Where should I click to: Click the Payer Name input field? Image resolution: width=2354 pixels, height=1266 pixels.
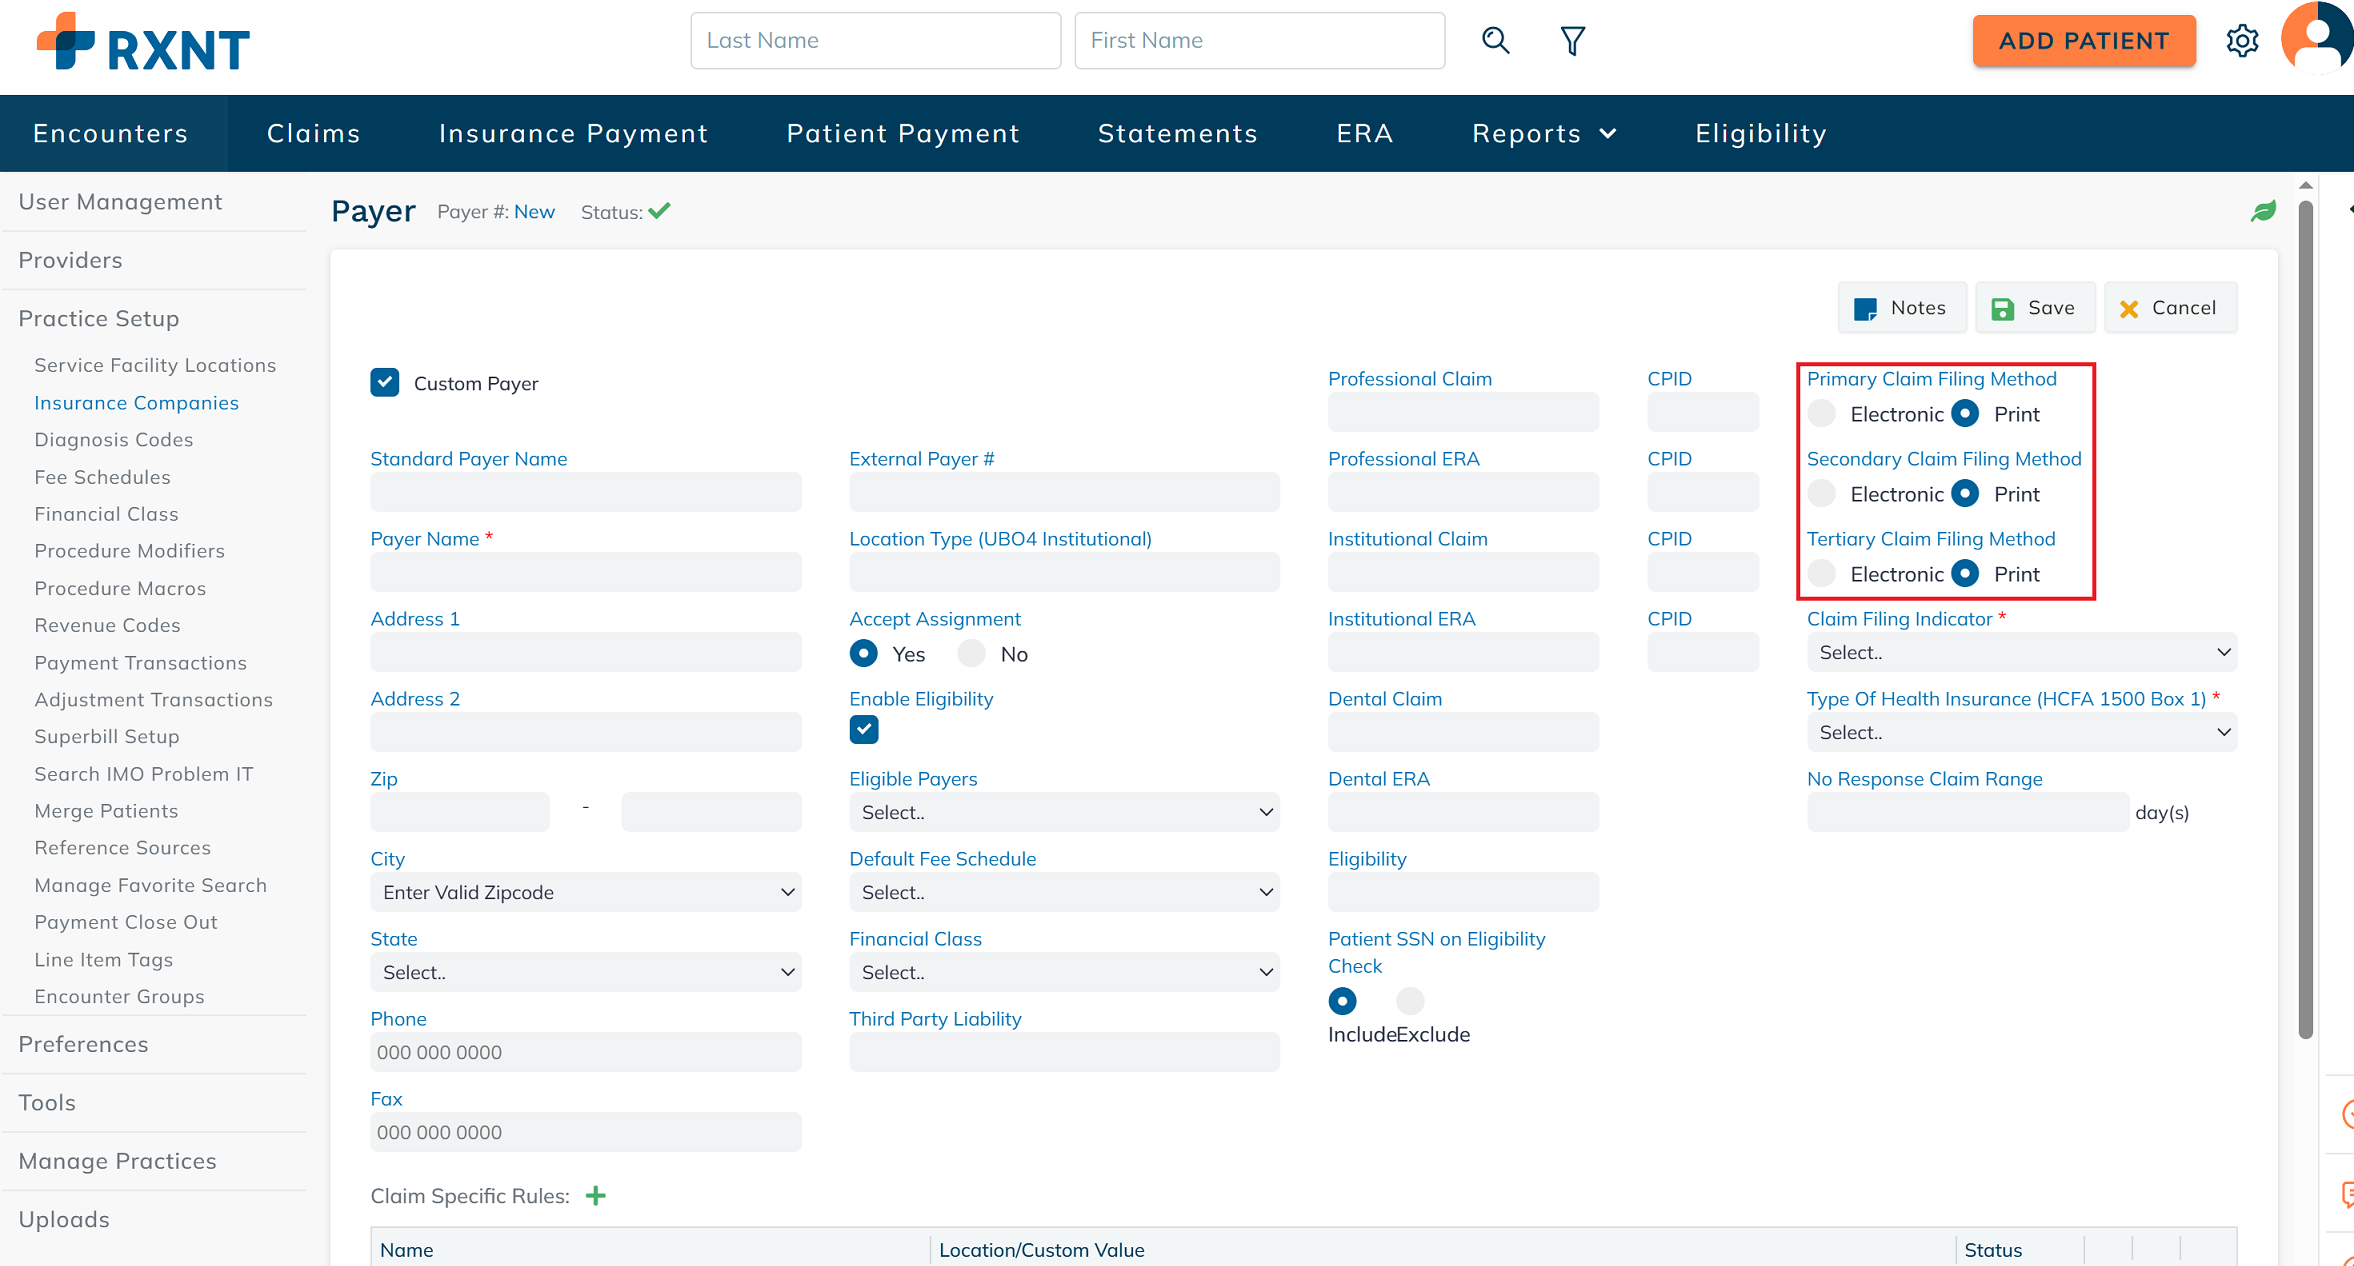(x=585, y=572)
